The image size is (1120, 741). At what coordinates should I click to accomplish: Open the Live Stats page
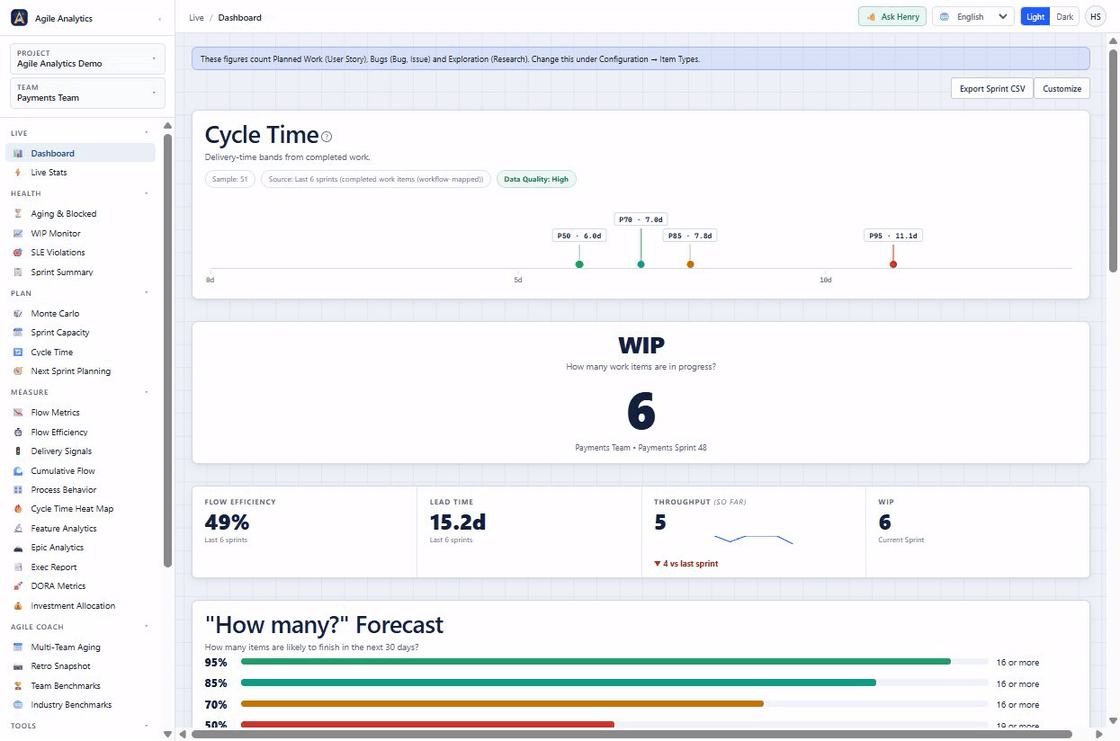coord(80,172)
